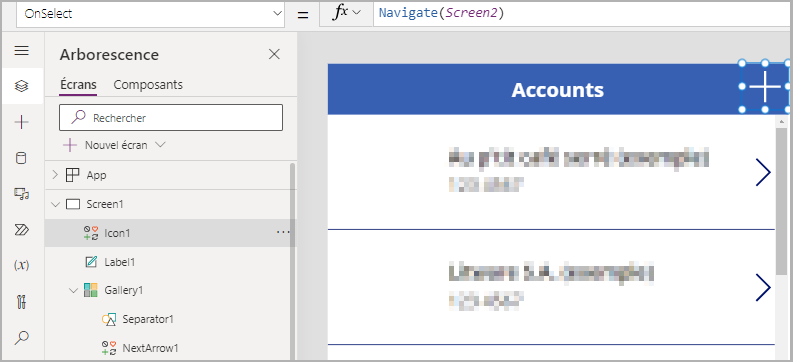Click the Navigate(Screen2) formula bar
This screenshot has width=793, height=363.
point(583,14)
